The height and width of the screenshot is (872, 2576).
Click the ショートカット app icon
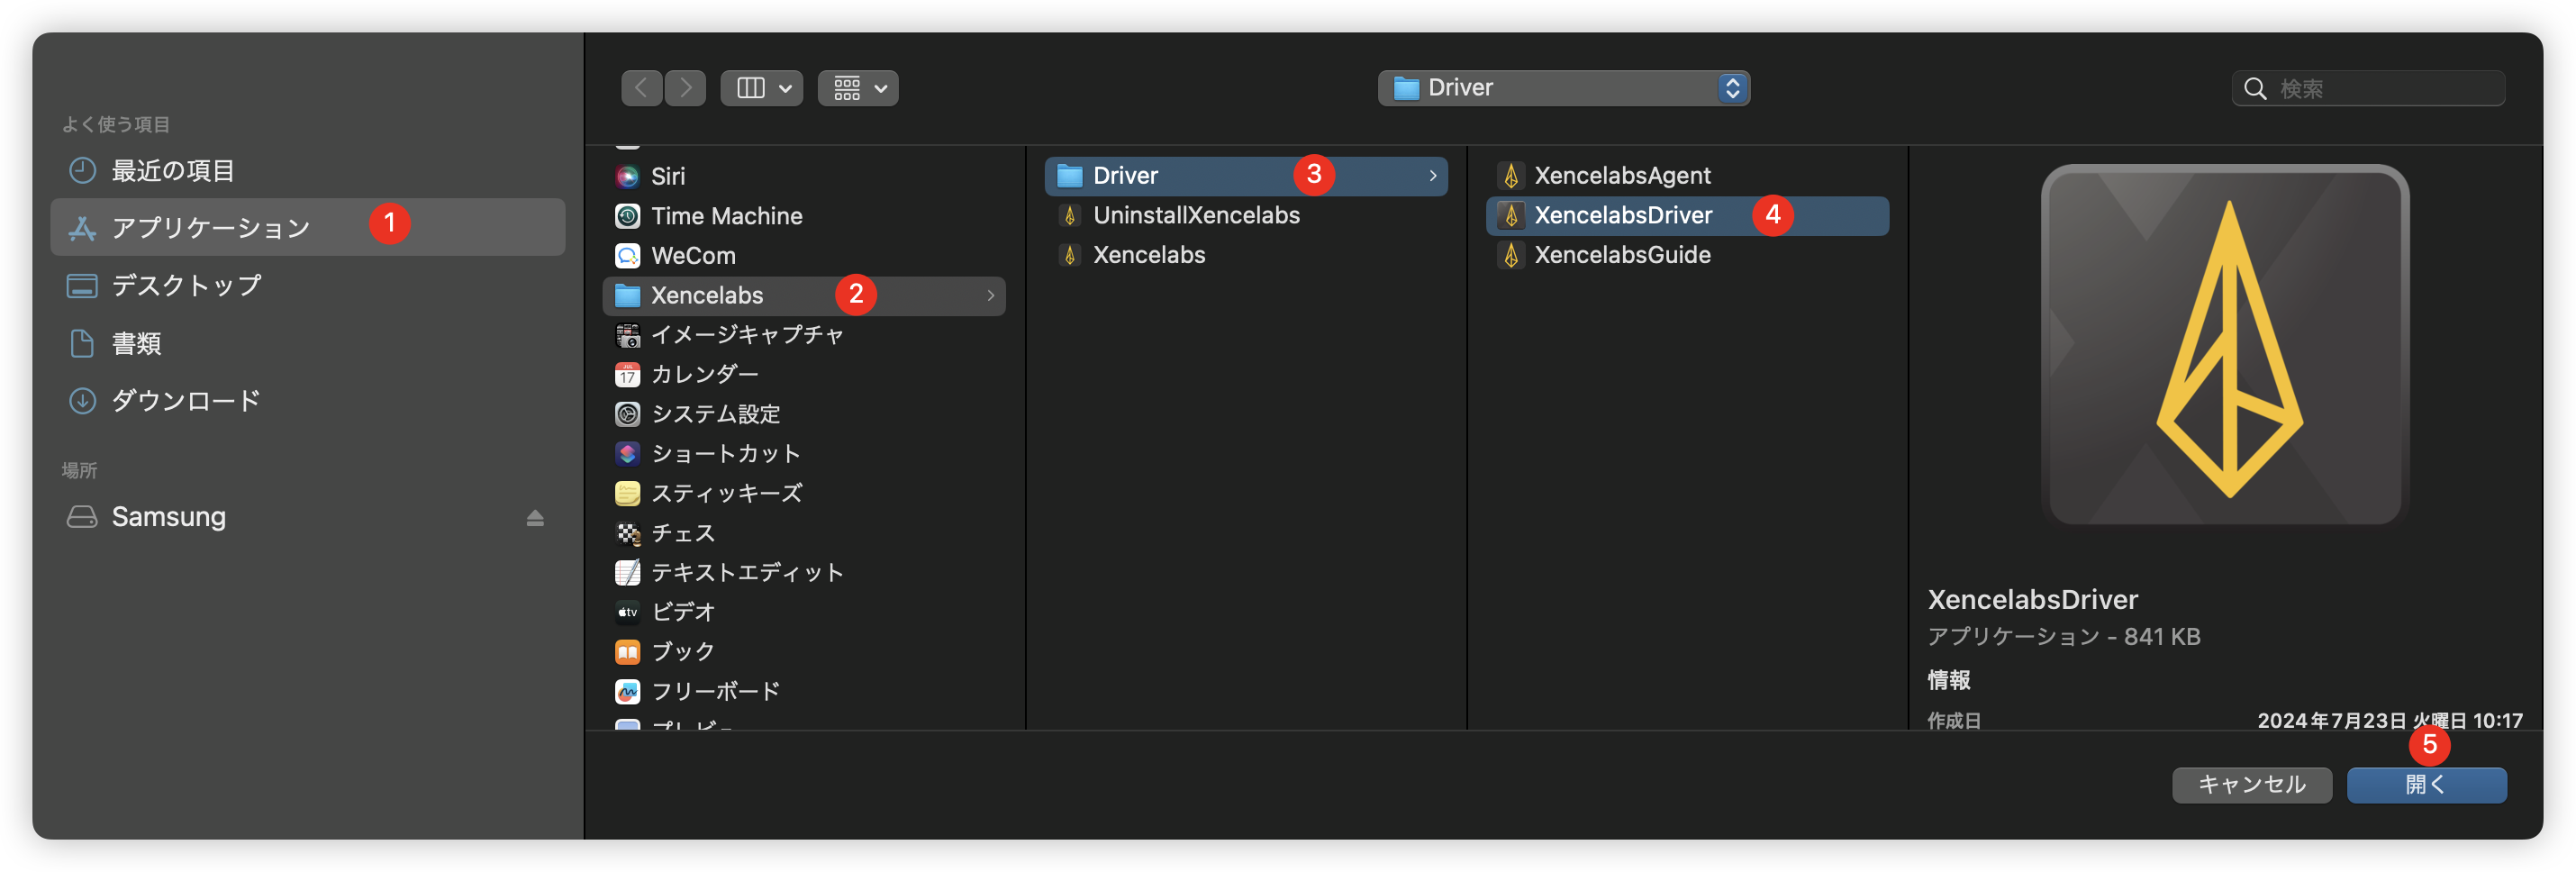click(627, 454)
